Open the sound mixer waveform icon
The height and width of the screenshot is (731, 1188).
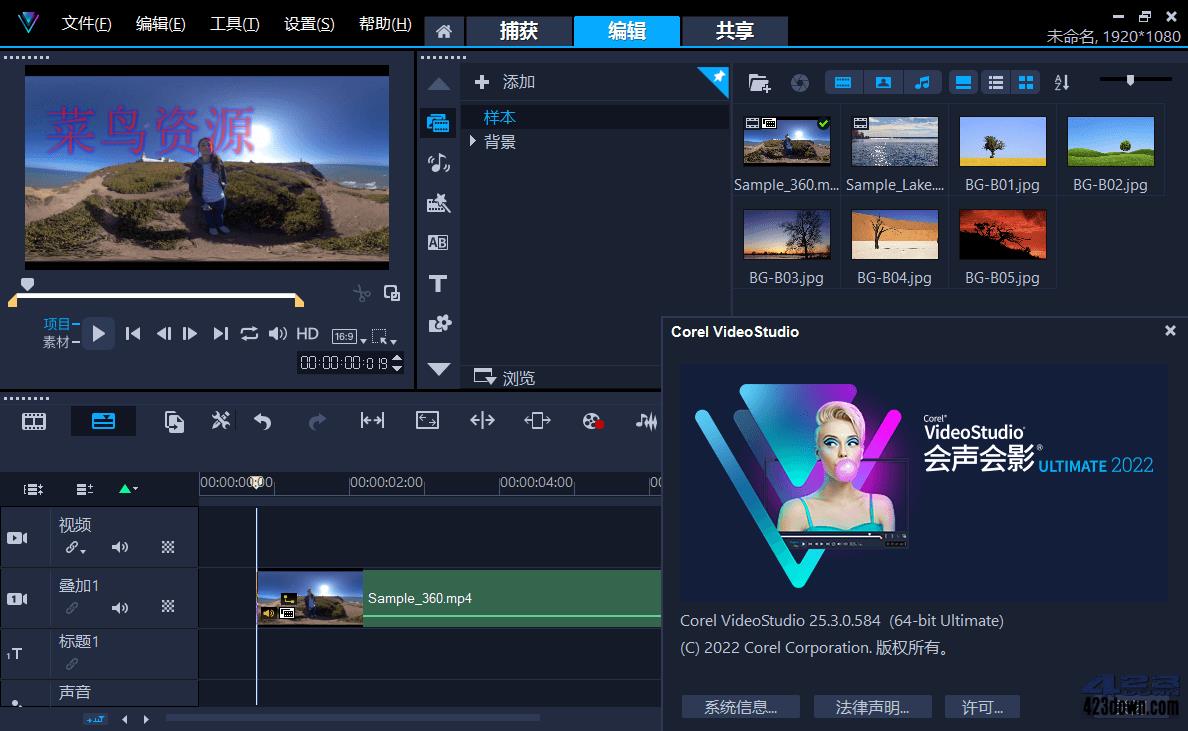[645, 421]
